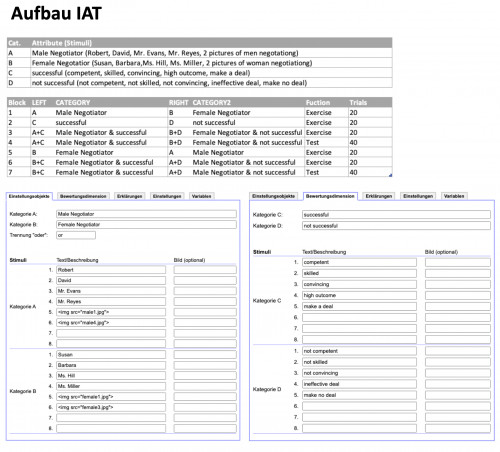Open Erklärungen tab in right panel
Image resolution: width=500 pixels, height=452 pixels.
pyautogui.click(x=378, y=196)
